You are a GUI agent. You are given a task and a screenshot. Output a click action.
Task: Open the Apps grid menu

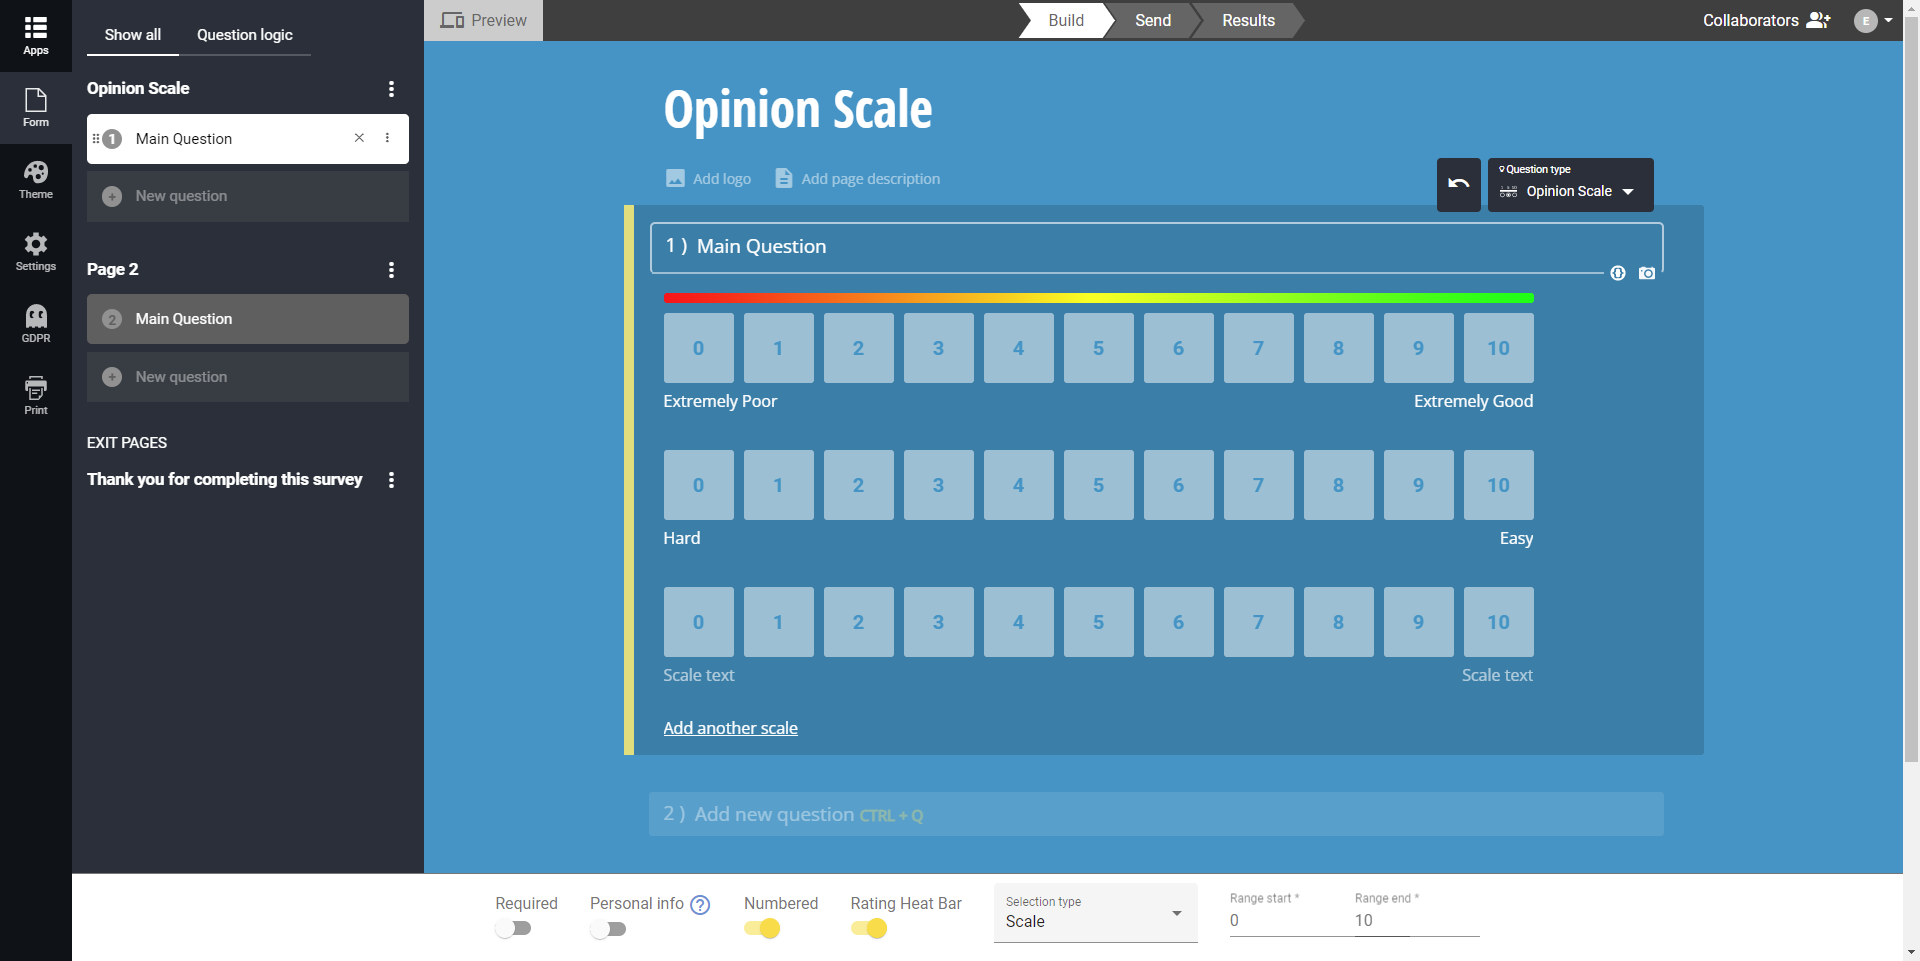tap(36, 35)
